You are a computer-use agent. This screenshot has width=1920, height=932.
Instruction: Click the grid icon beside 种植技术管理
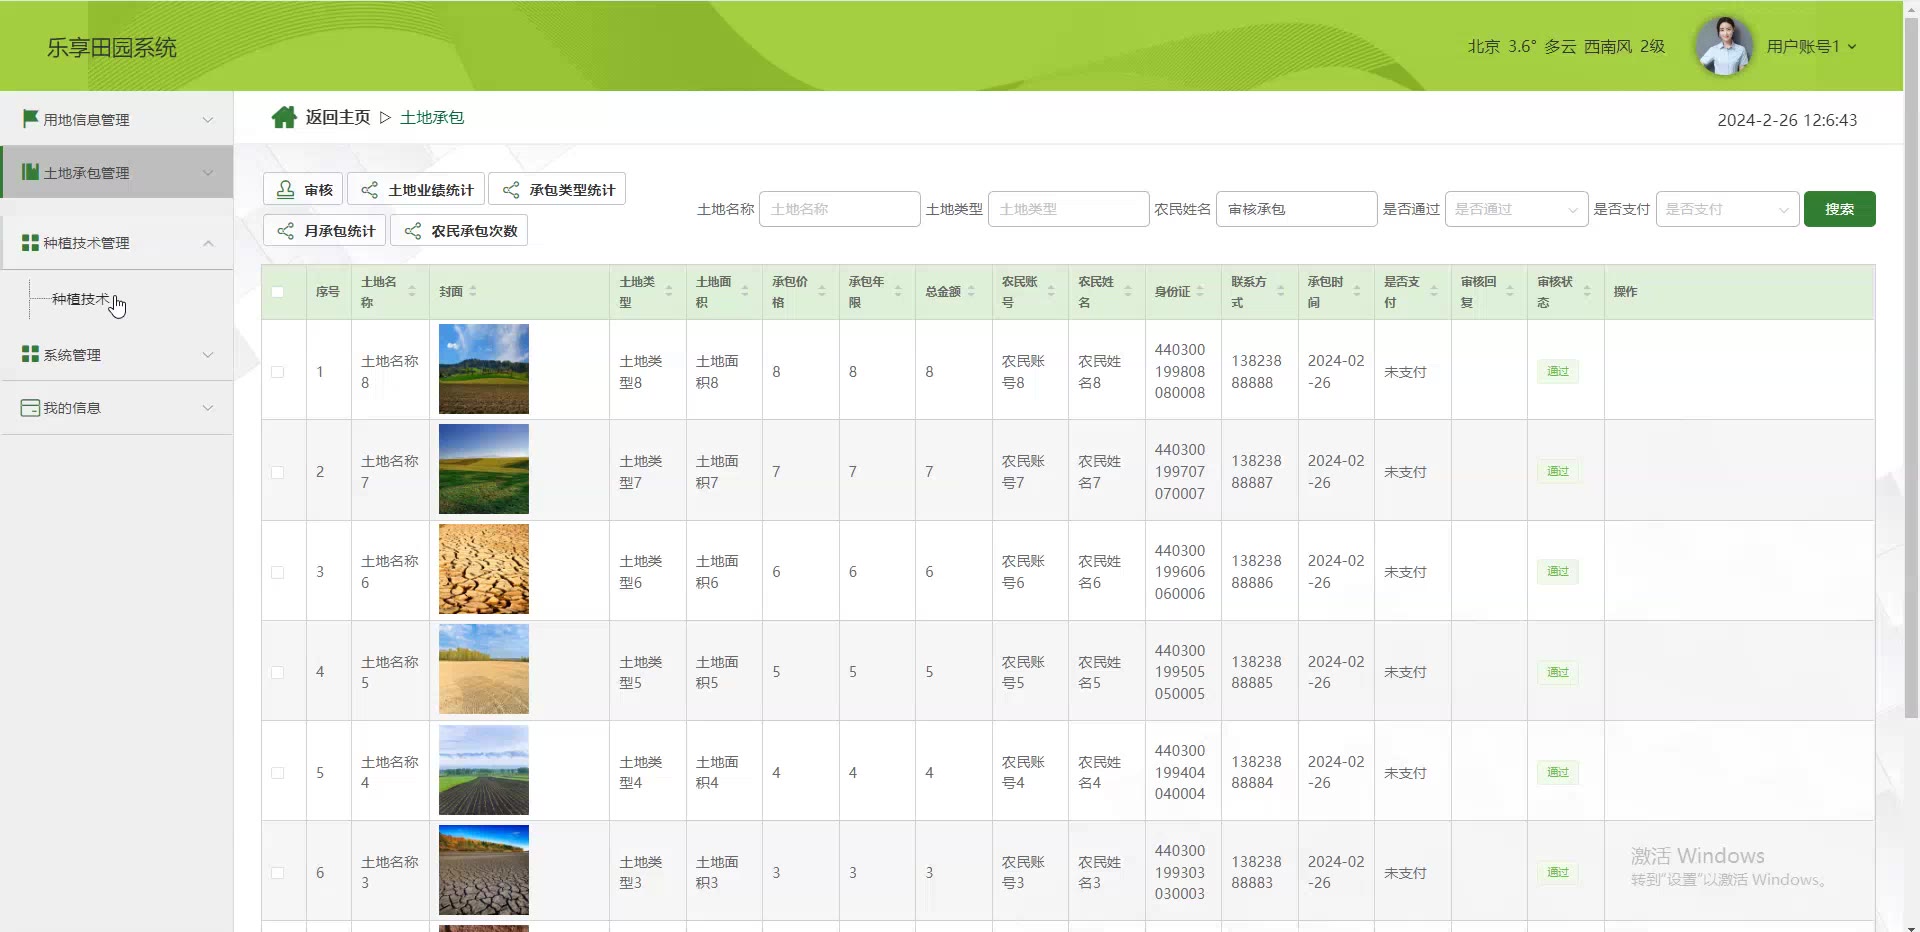click(x=30, y=243)
